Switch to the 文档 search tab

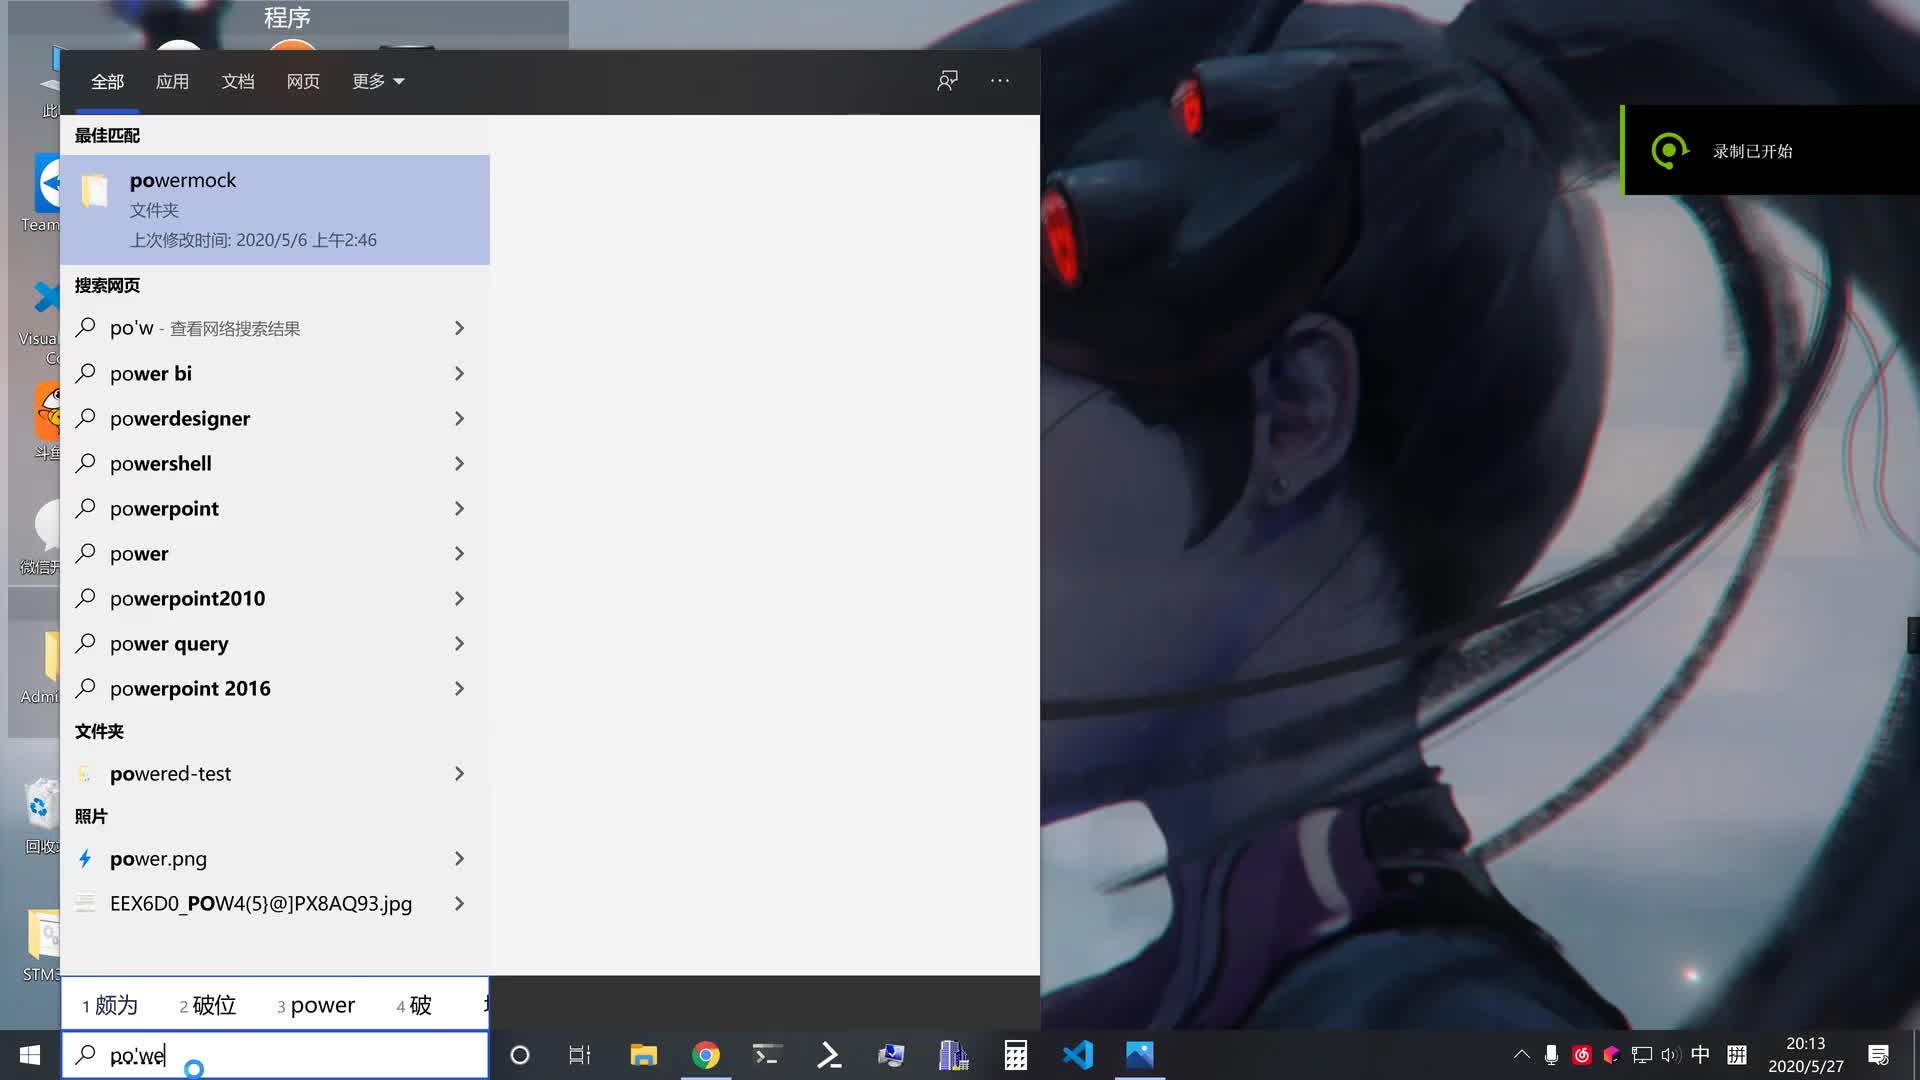click(238, 81)
